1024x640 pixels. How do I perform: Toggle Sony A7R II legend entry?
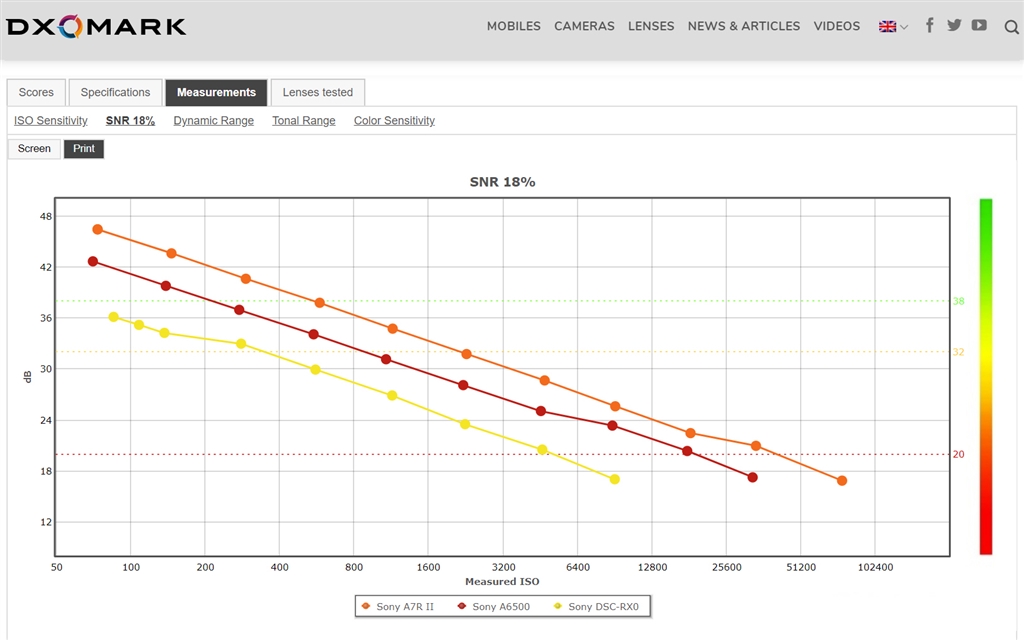(397, 607)
